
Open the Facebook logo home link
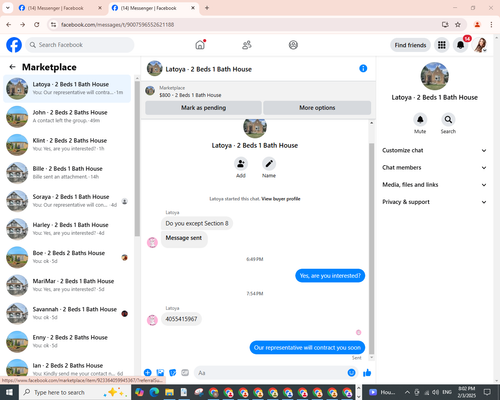[14, 45]
